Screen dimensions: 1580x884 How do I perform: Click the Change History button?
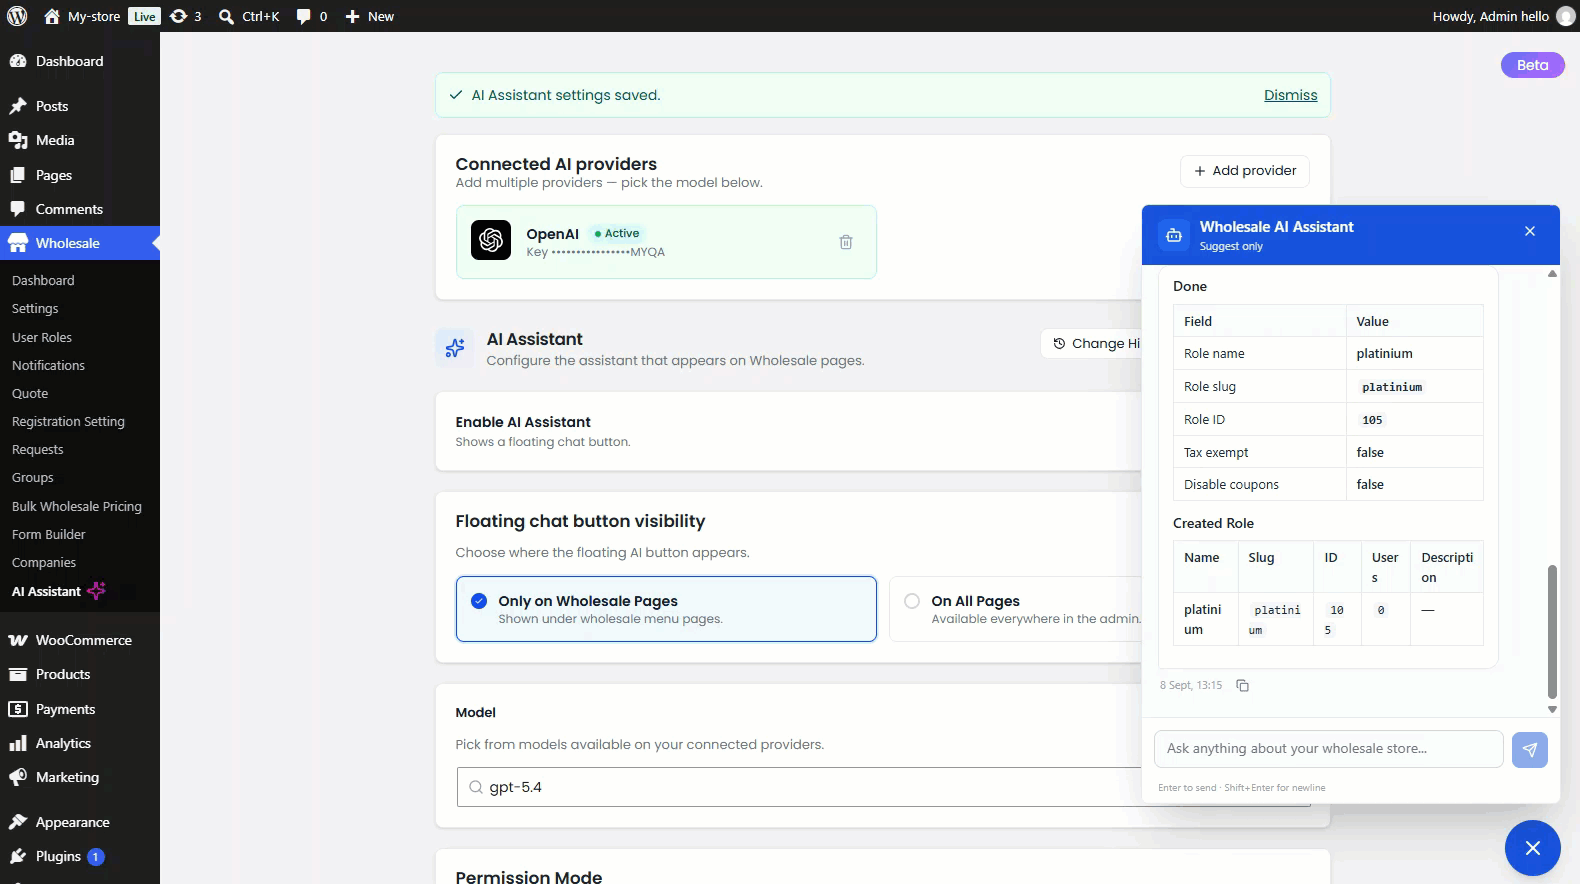pos(1091,343)
